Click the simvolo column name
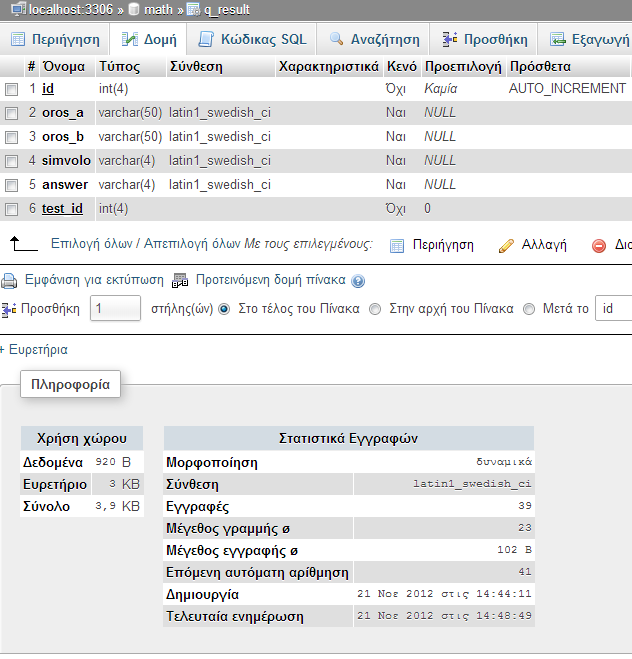The width and height of the screenshot is (632, 659). (x=66, y=161)
